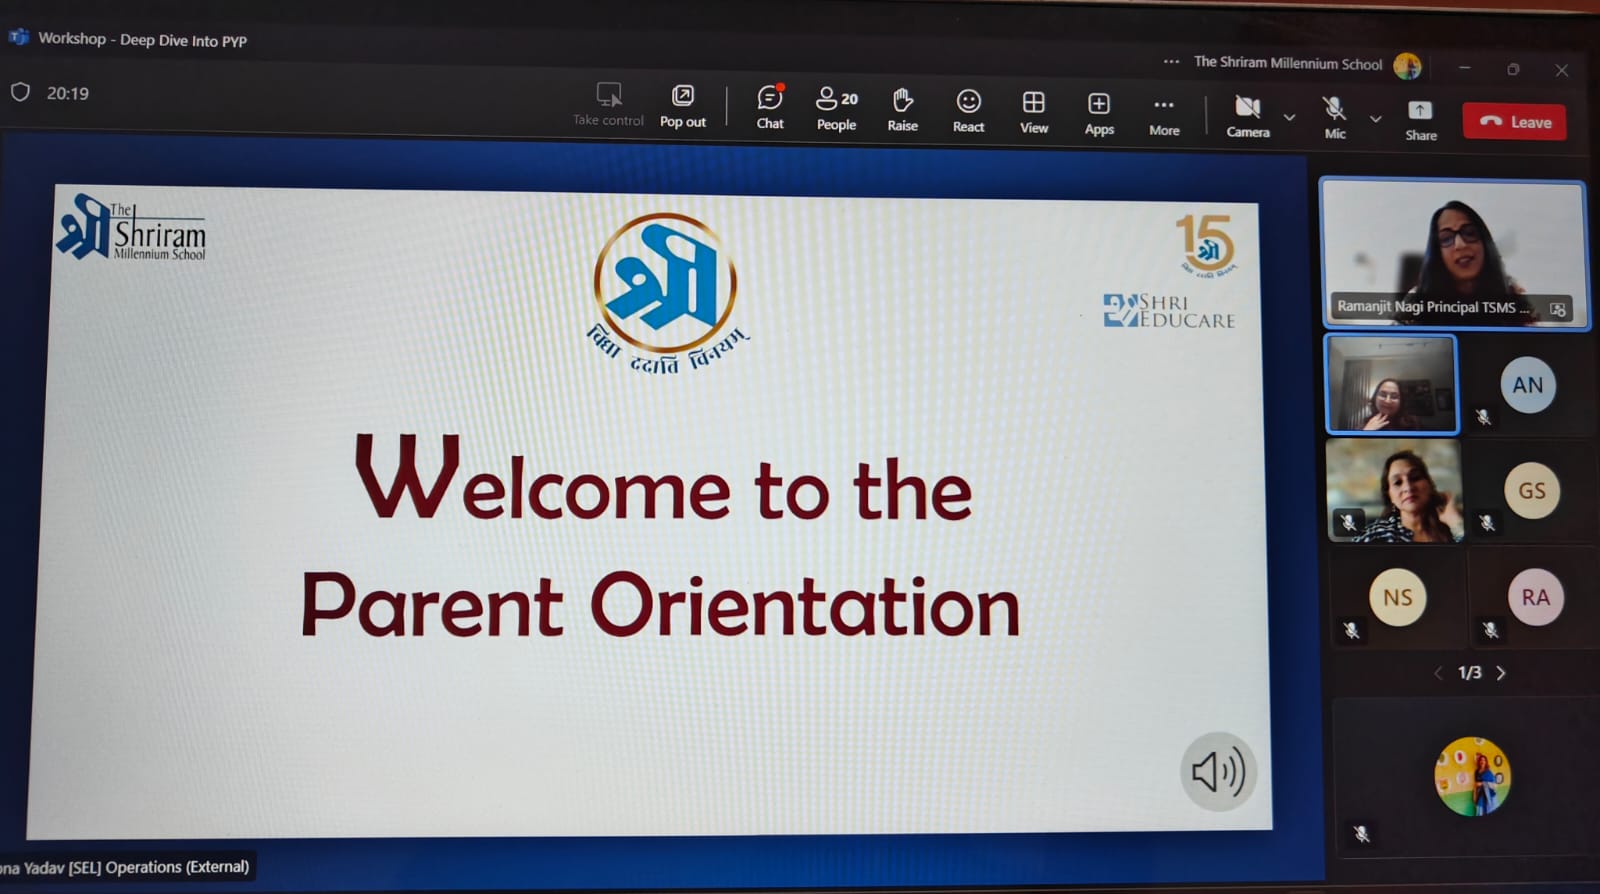Image resolution: width=1600 pixels, height=894 pixels.
Task: Pop out the shared content
Action: (x=683, y=106)
